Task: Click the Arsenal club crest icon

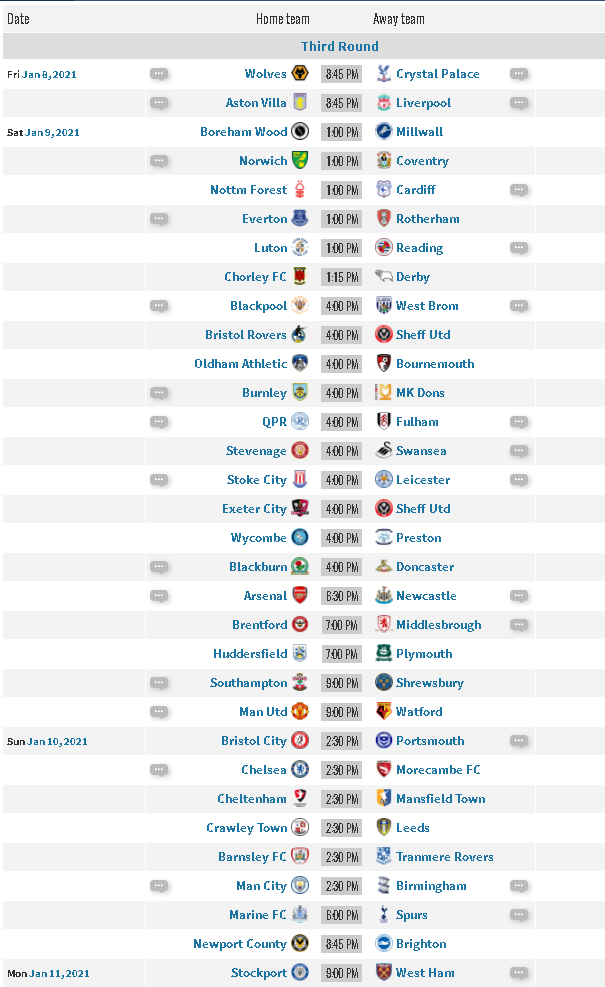Action: 300,595
